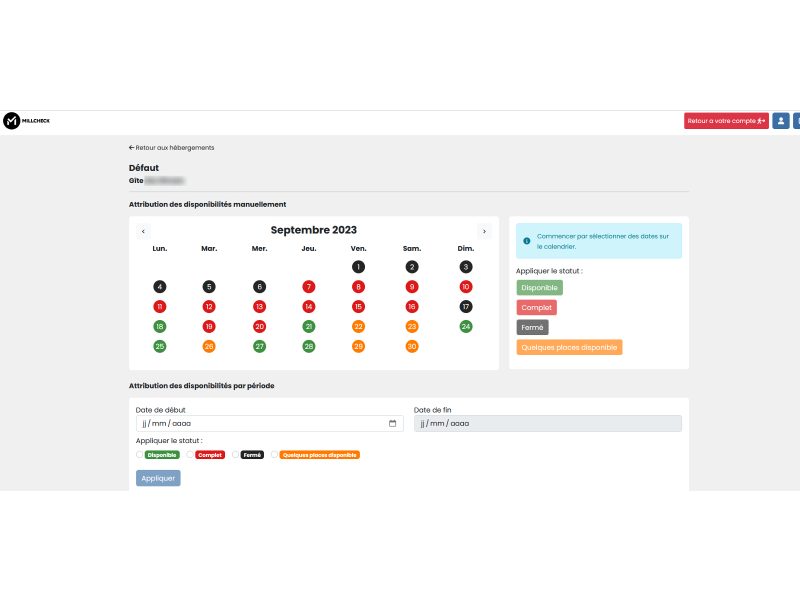Select green day 25 on the calendar
This screenshot has height=600, width=800.
[x=160, y=346]
